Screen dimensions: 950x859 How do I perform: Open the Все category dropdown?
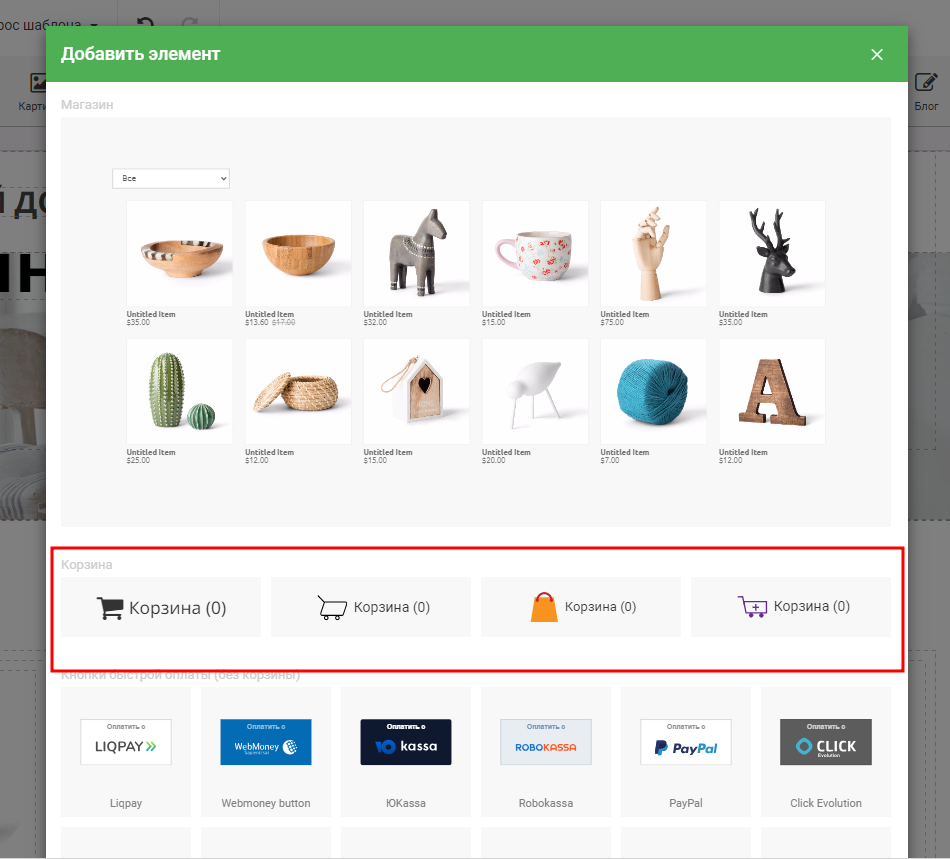tap(171, 178)
